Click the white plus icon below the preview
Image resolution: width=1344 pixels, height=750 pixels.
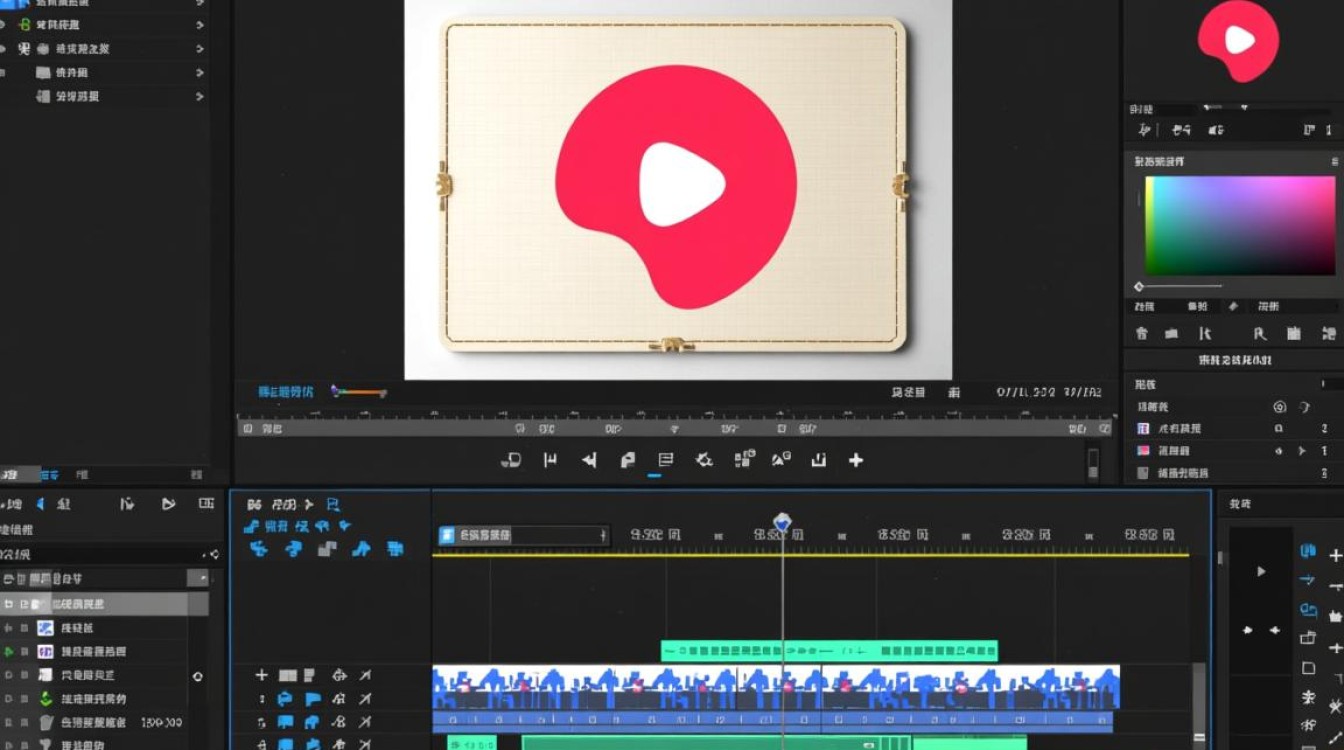pos(856,460)
